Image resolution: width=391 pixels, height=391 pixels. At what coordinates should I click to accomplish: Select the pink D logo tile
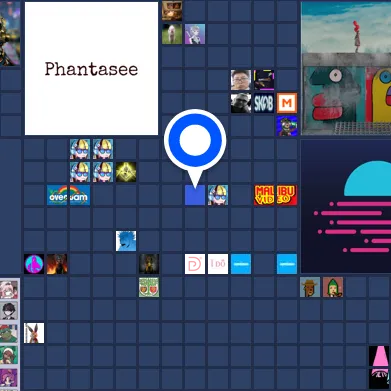195,264
